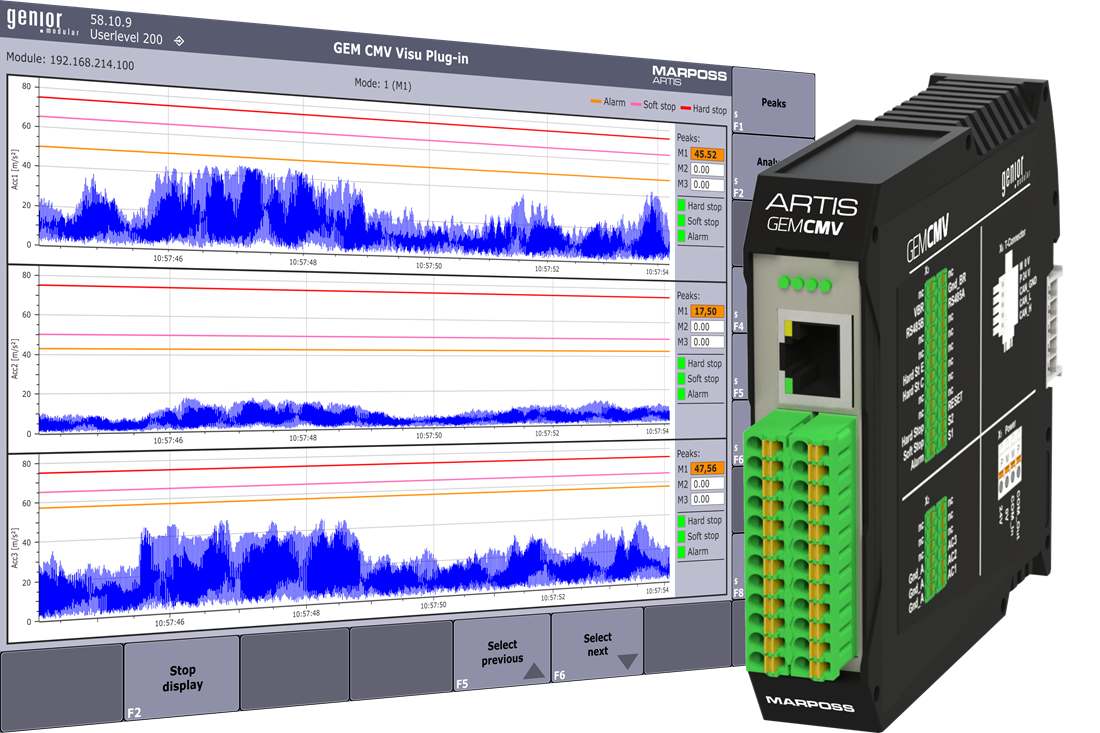The image size is (1100, 733).
Task: Click the down triangle on Select next
Action: [627, 661]
